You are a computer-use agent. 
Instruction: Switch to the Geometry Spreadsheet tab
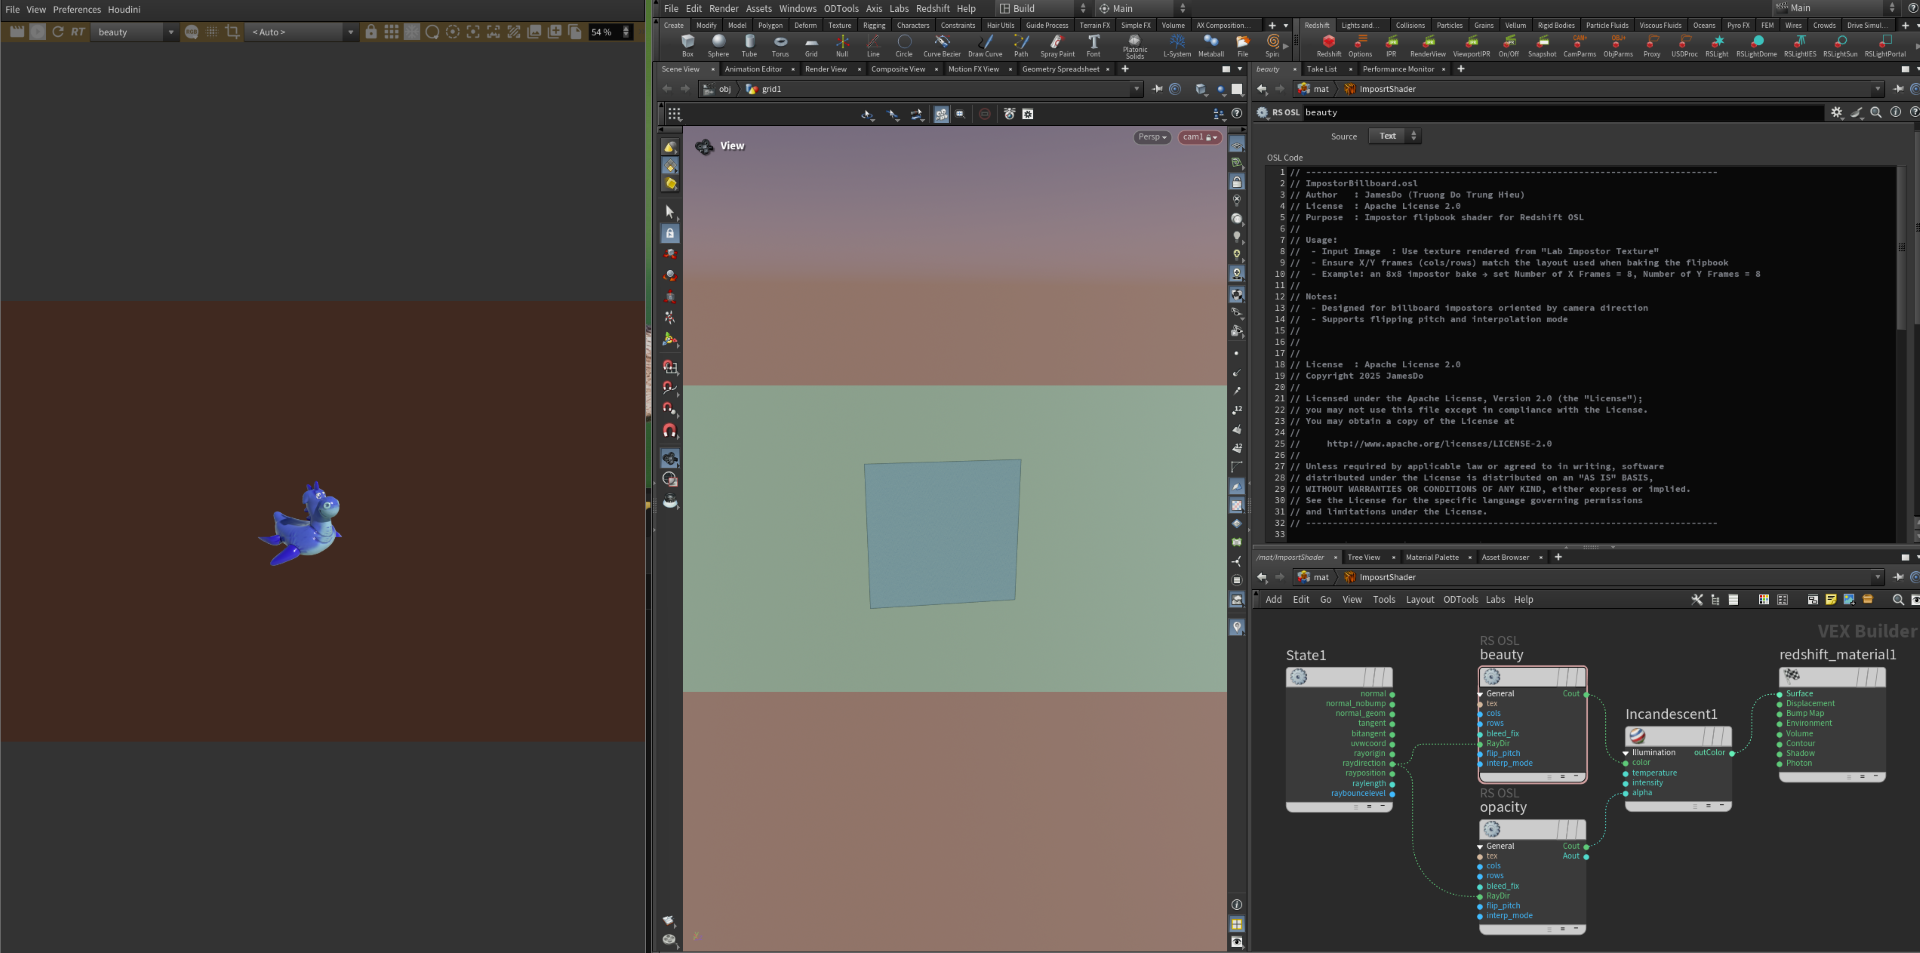tap(1060, 69)
